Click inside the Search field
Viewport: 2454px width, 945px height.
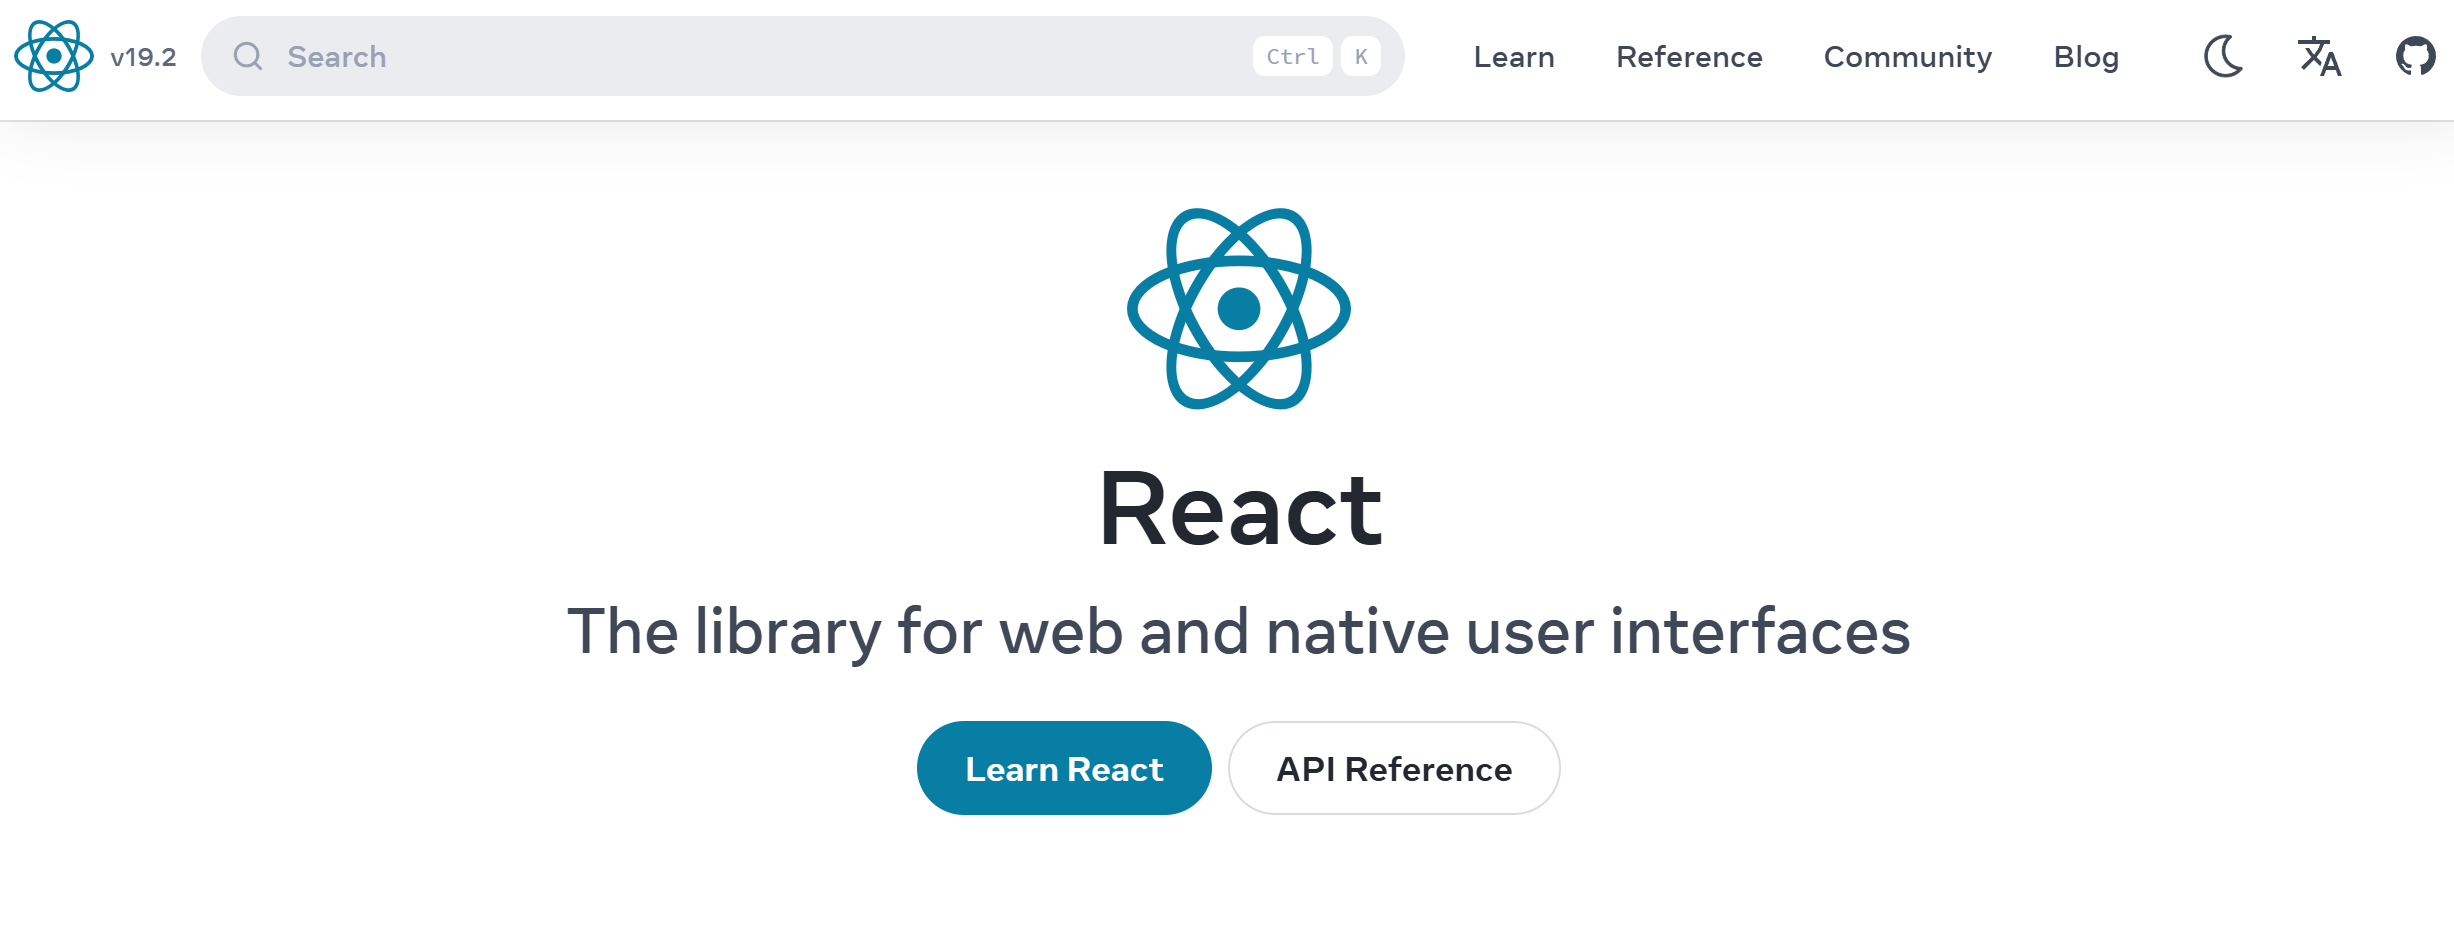pos(700,57)
